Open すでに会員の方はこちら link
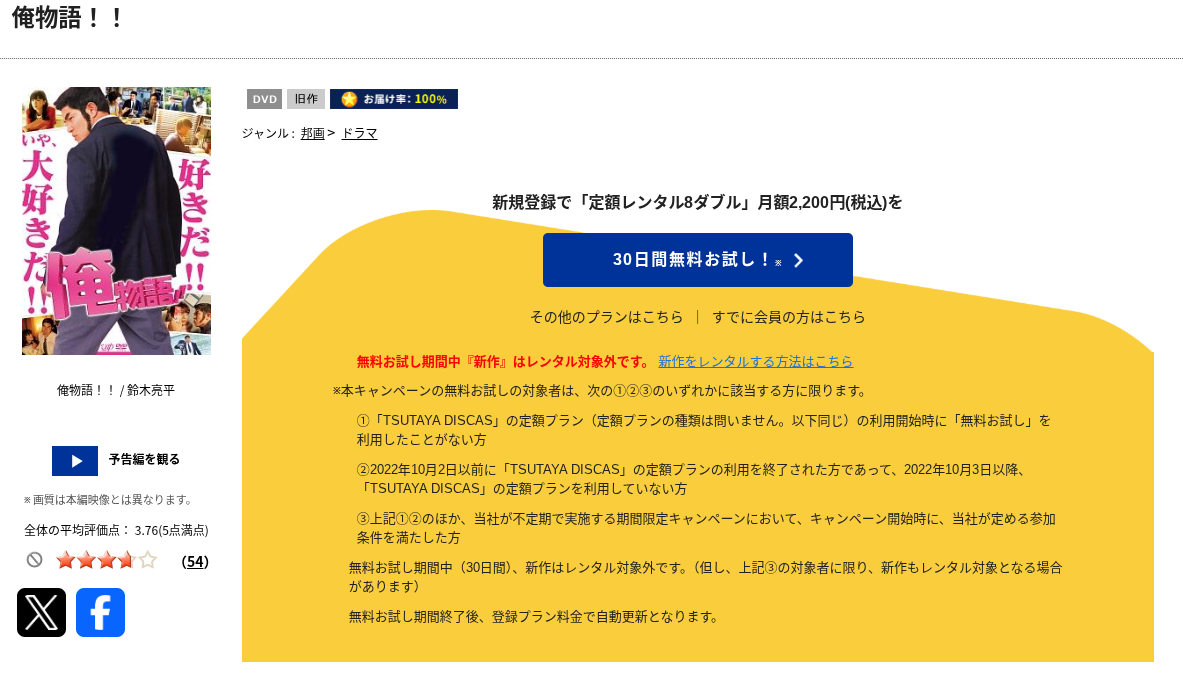 tap(788, 317)
